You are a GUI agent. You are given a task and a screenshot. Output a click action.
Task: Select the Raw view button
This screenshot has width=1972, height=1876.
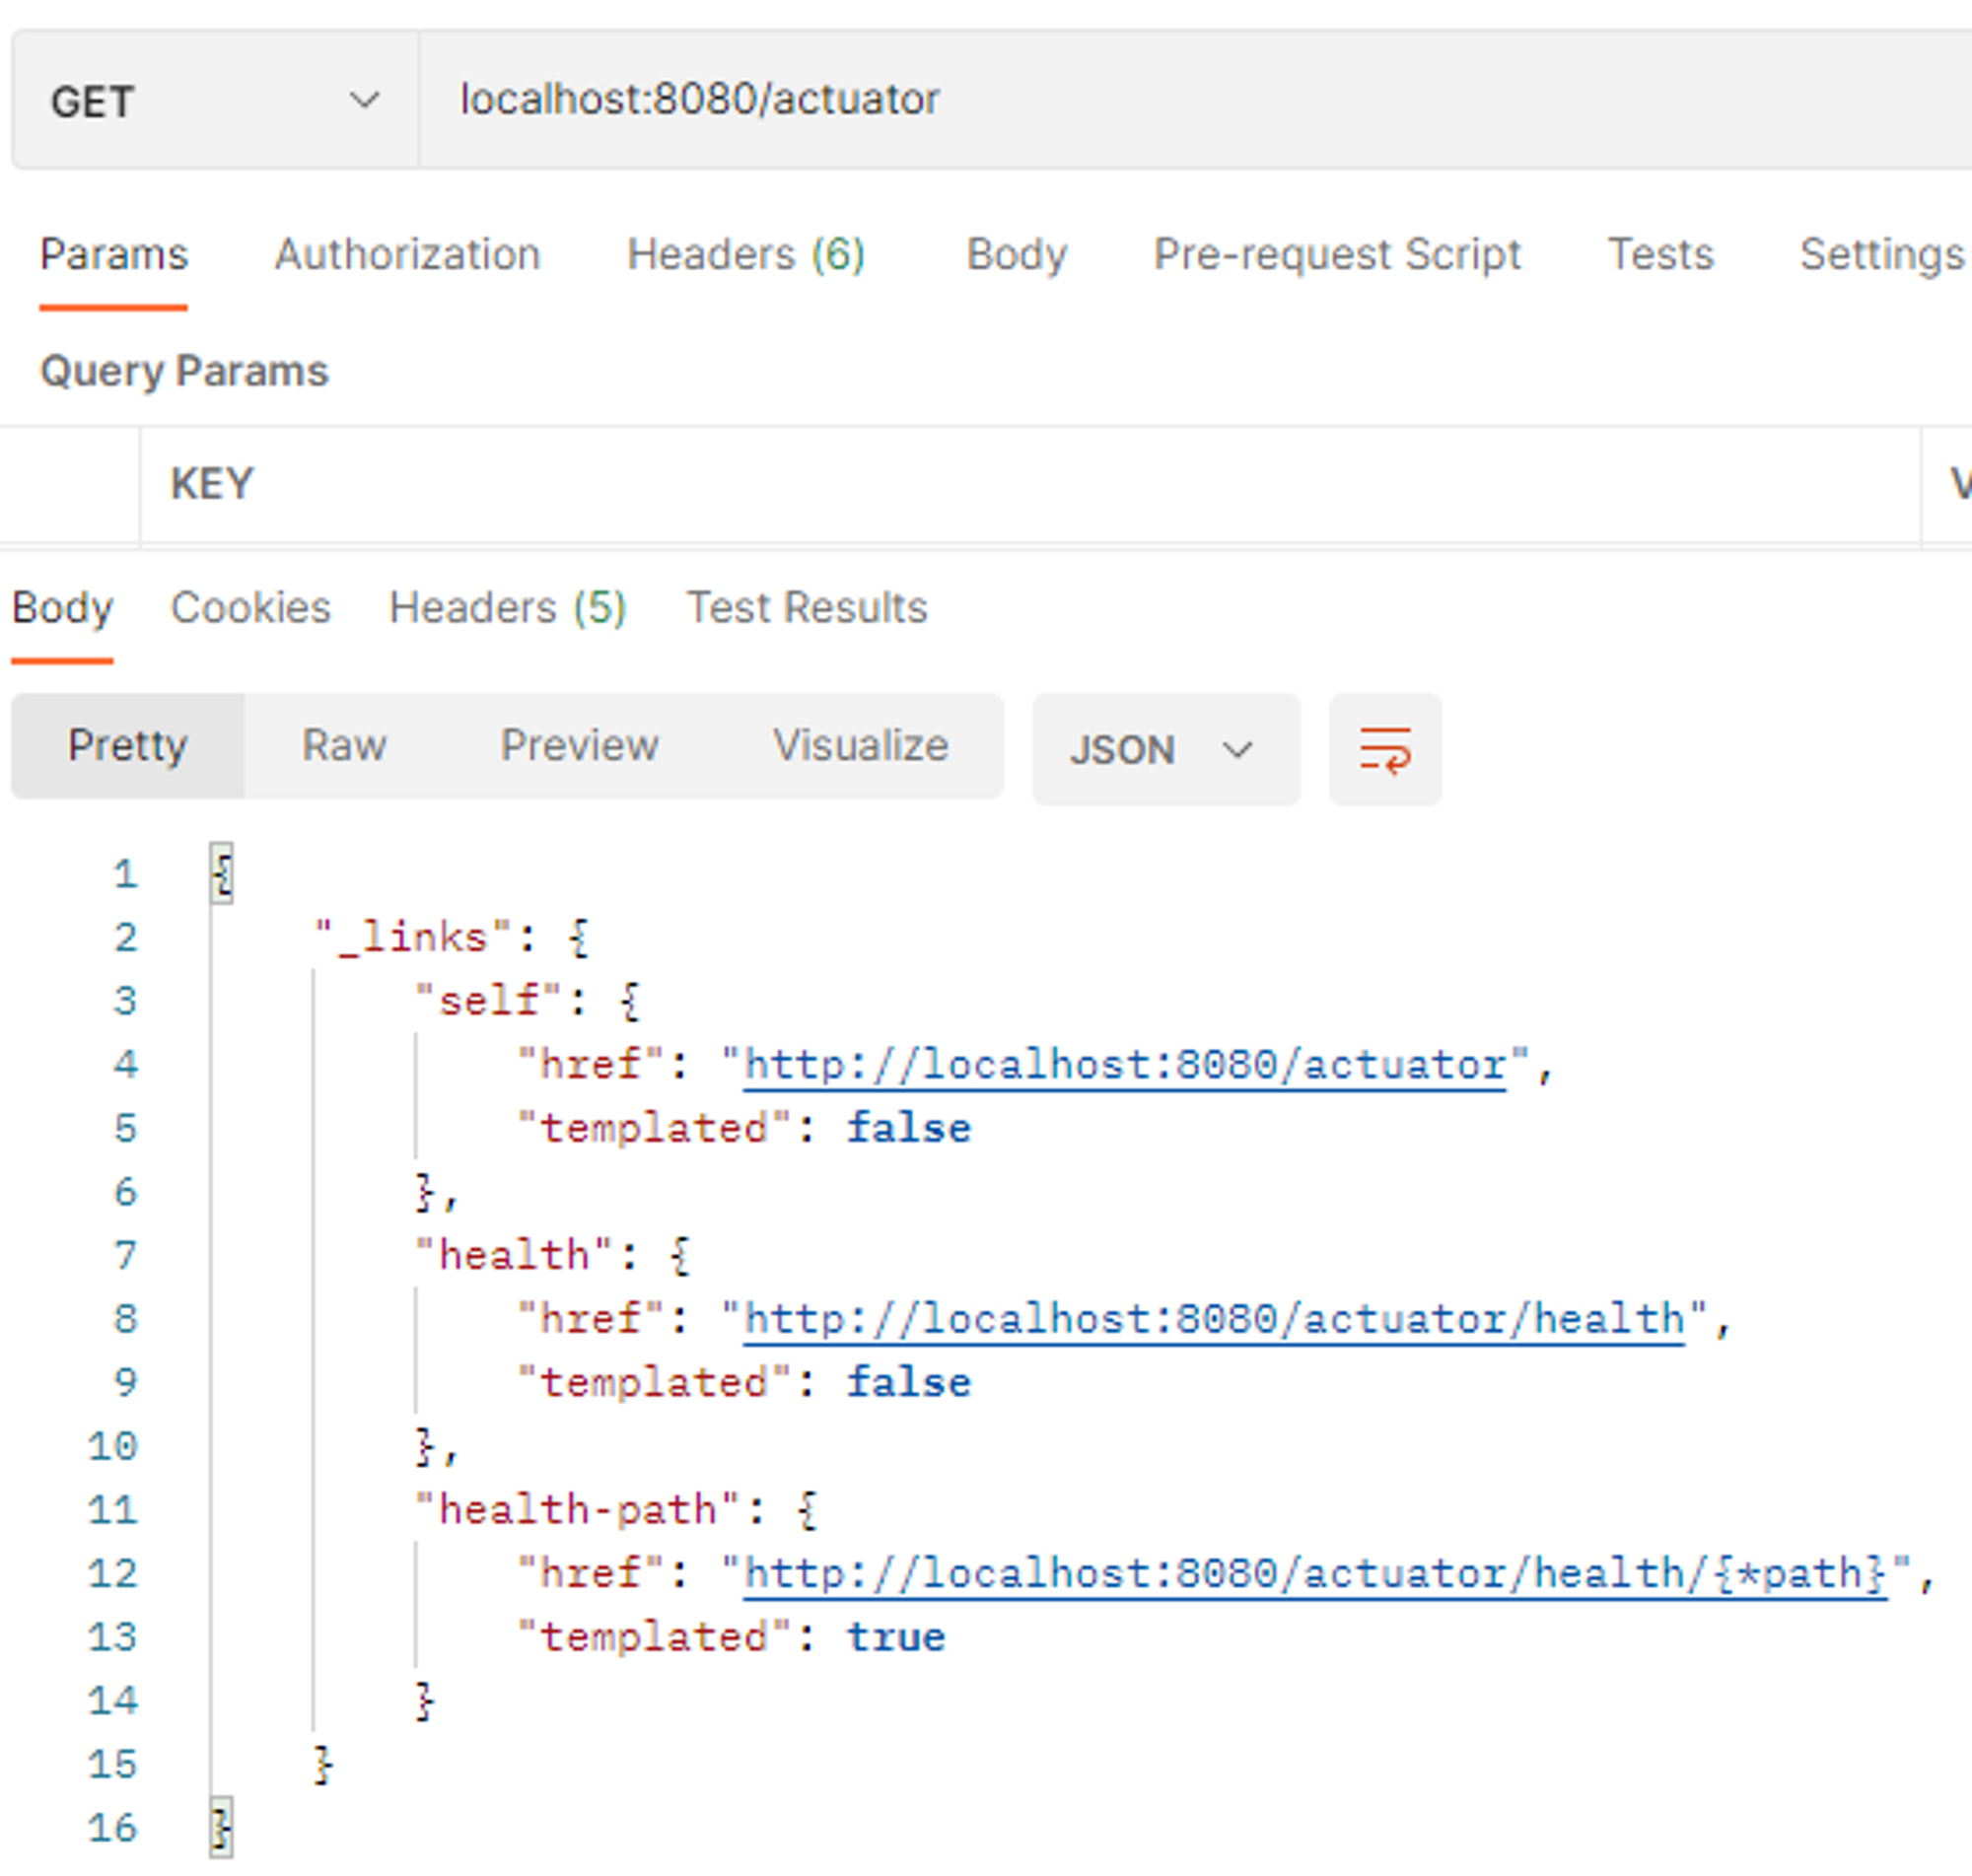click(x=344, y=745)
